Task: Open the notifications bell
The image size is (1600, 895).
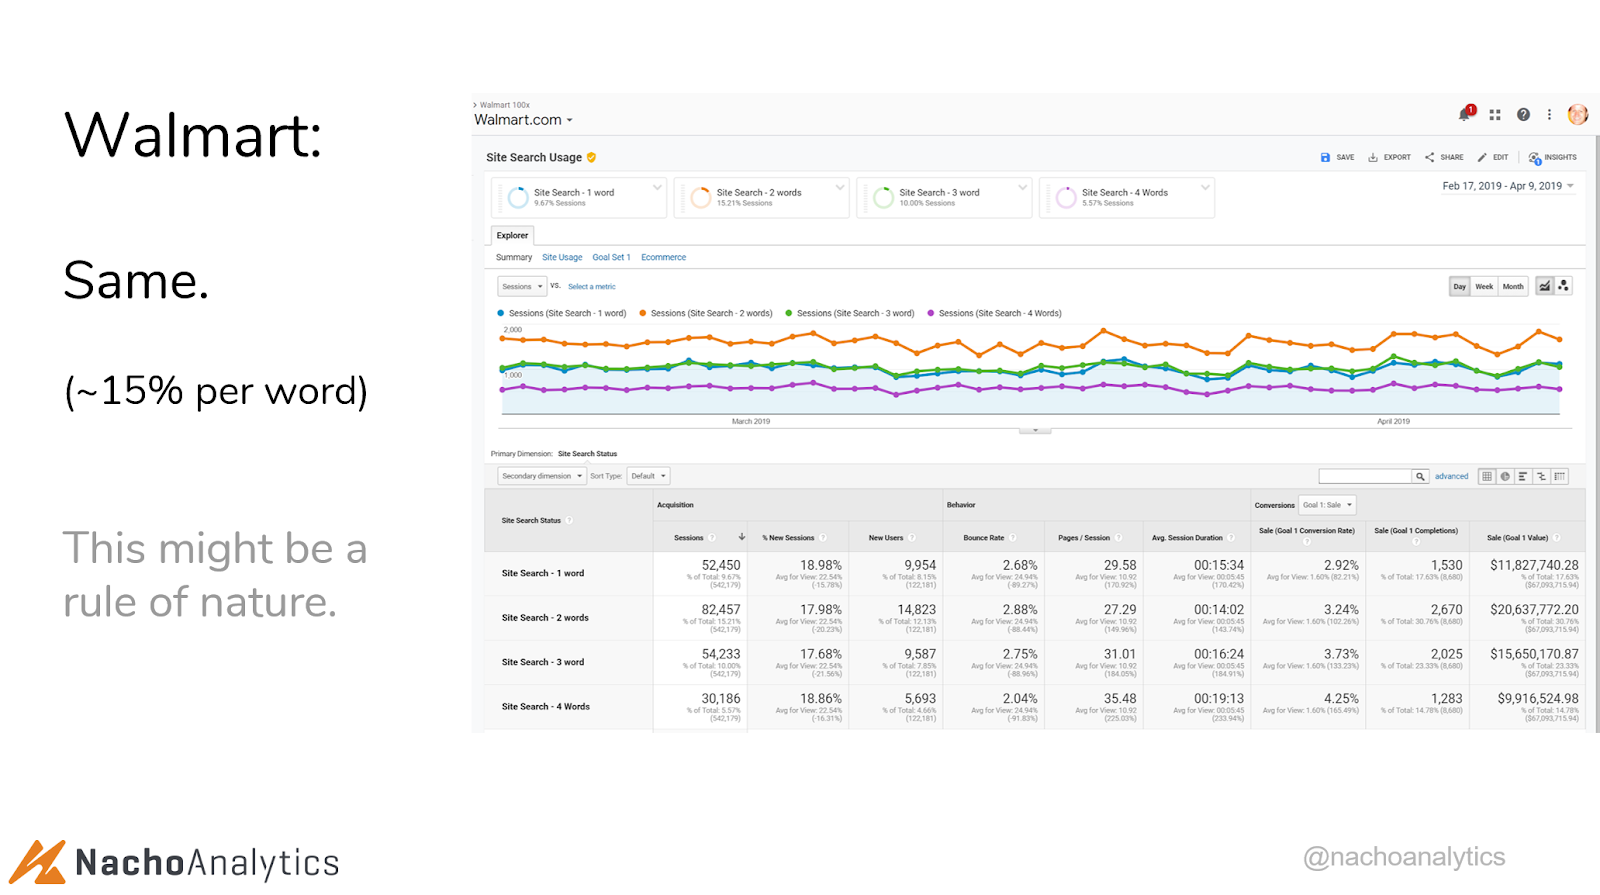Action: coord(1465,114)
